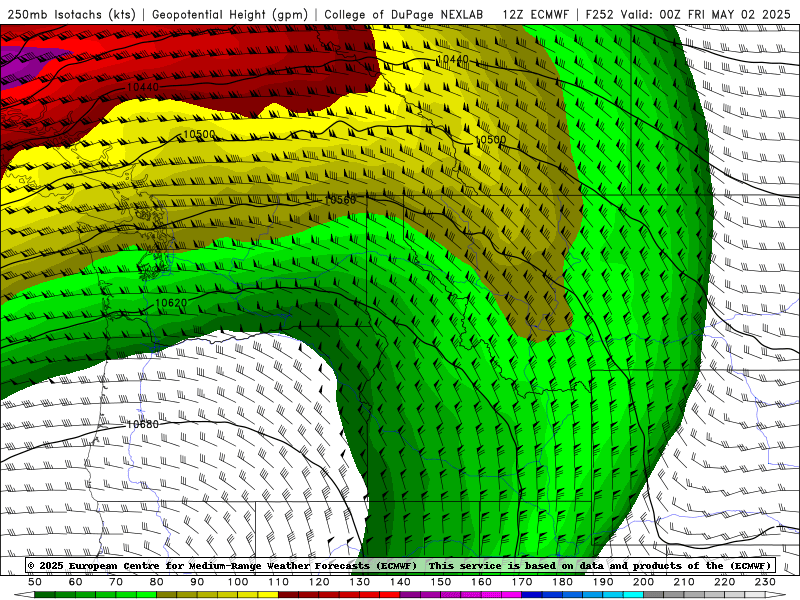
Task: Click the 220 value on the color scale
Action: click(x=724, y=582)
